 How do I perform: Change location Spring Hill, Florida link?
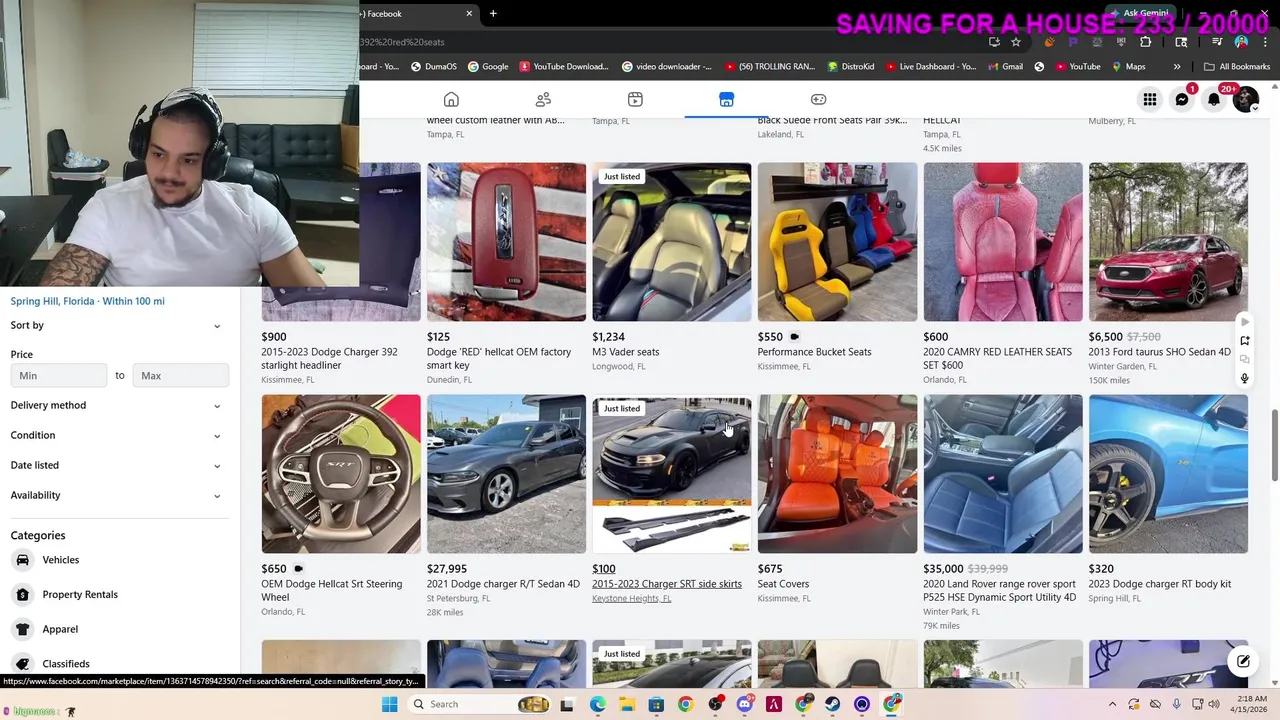coord(88,301)
